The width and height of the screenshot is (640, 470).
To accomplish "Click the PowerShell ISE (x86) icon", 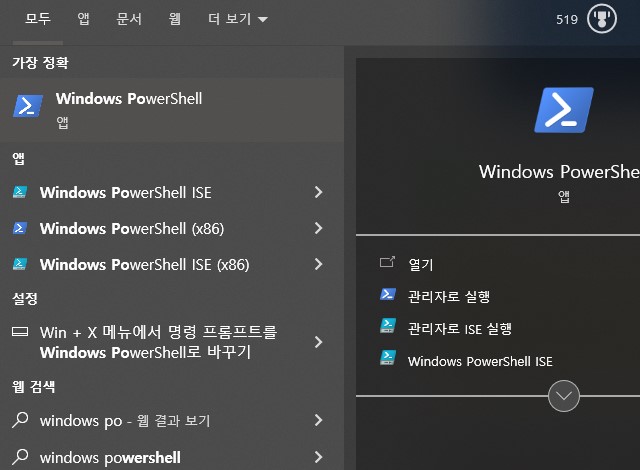I will click(x=20, y=264).
